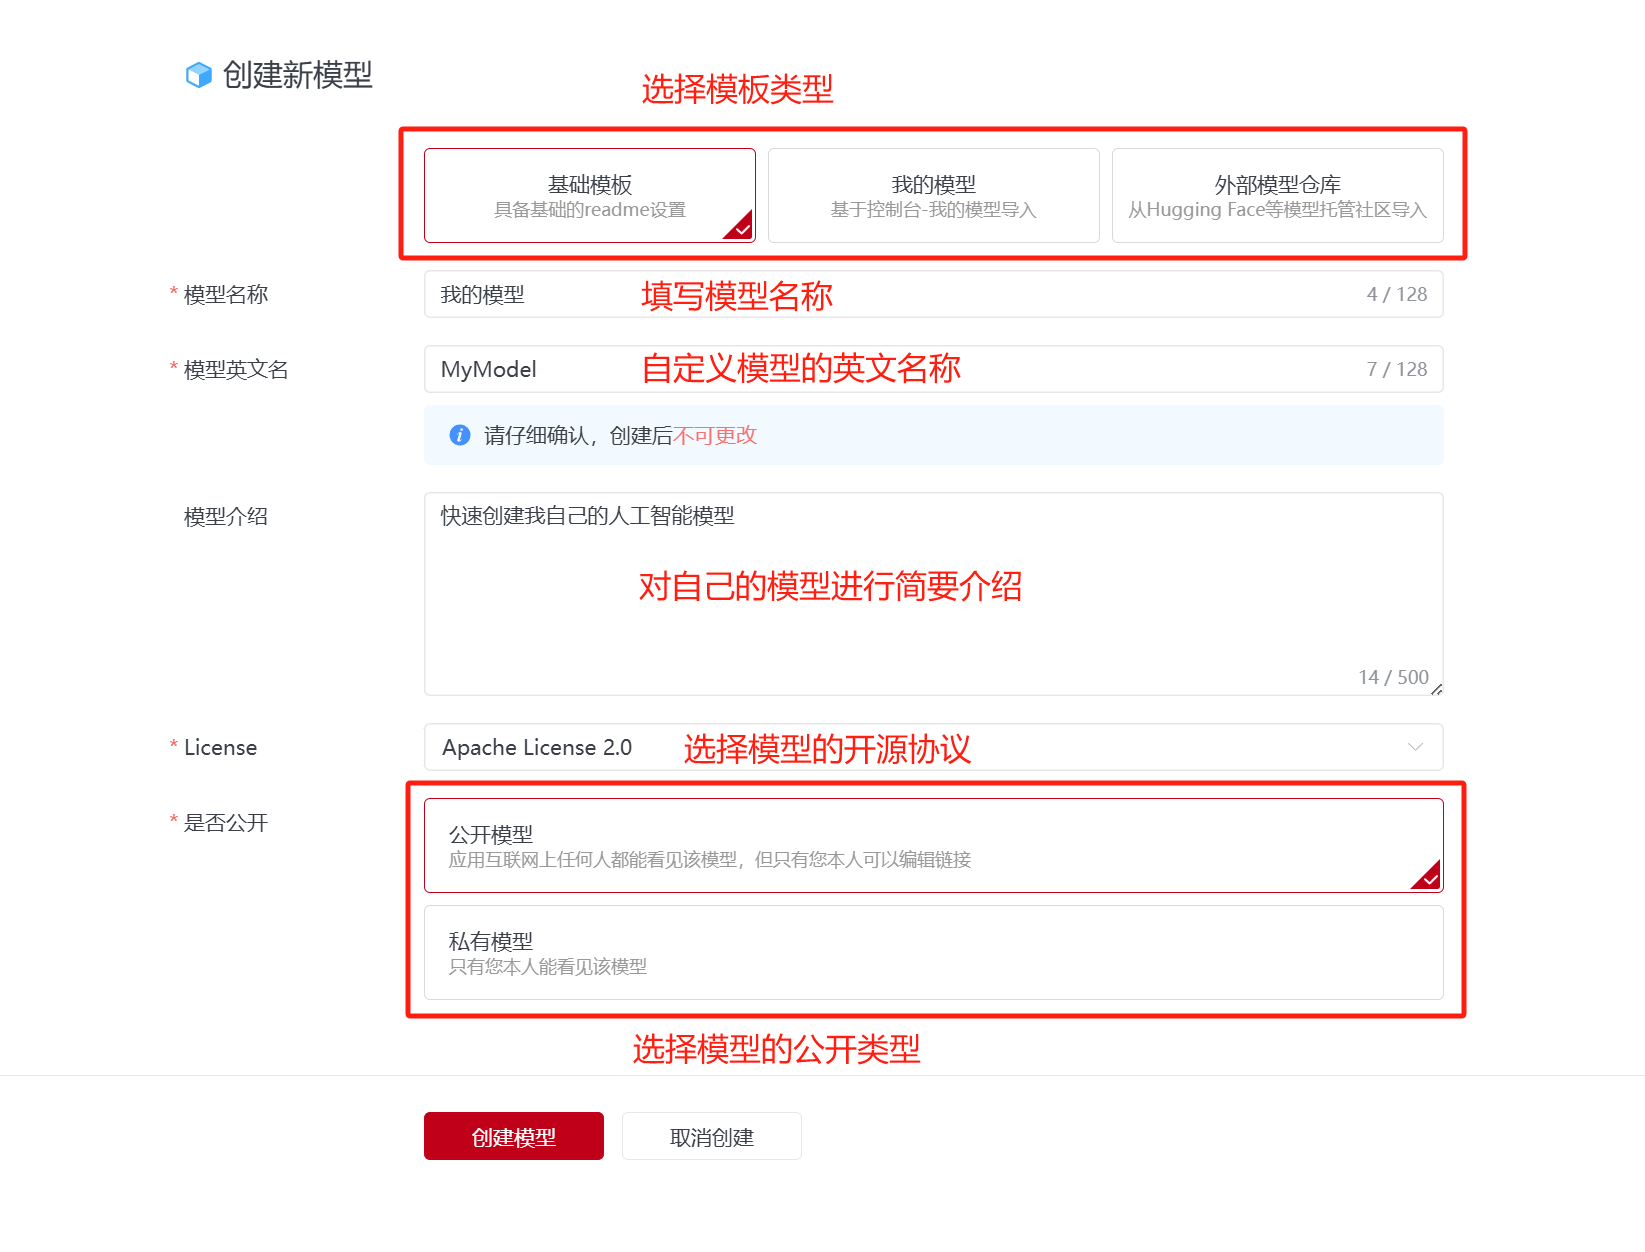Choose 私有模型 visibility option
The width and height of the screenshot is (1645, 1252).
point(932,952)
